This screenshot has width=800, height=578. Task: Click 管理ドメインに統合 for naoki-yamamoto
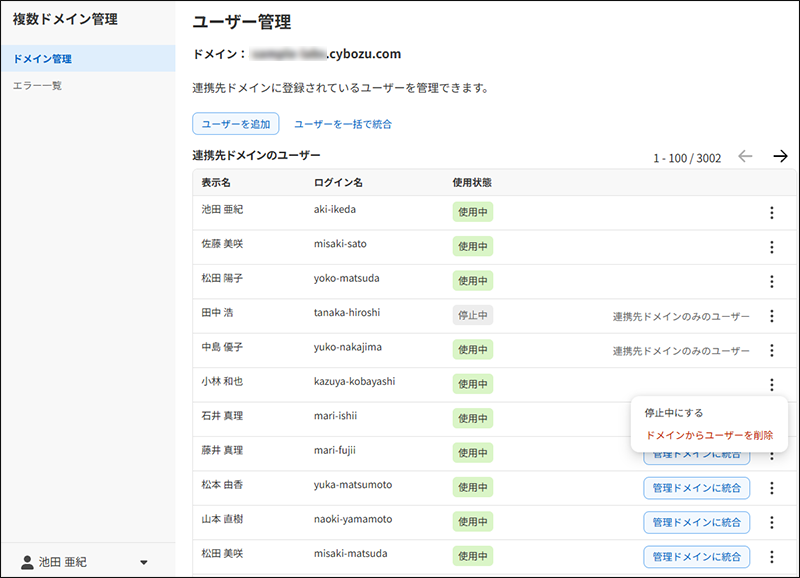[696, 522]
